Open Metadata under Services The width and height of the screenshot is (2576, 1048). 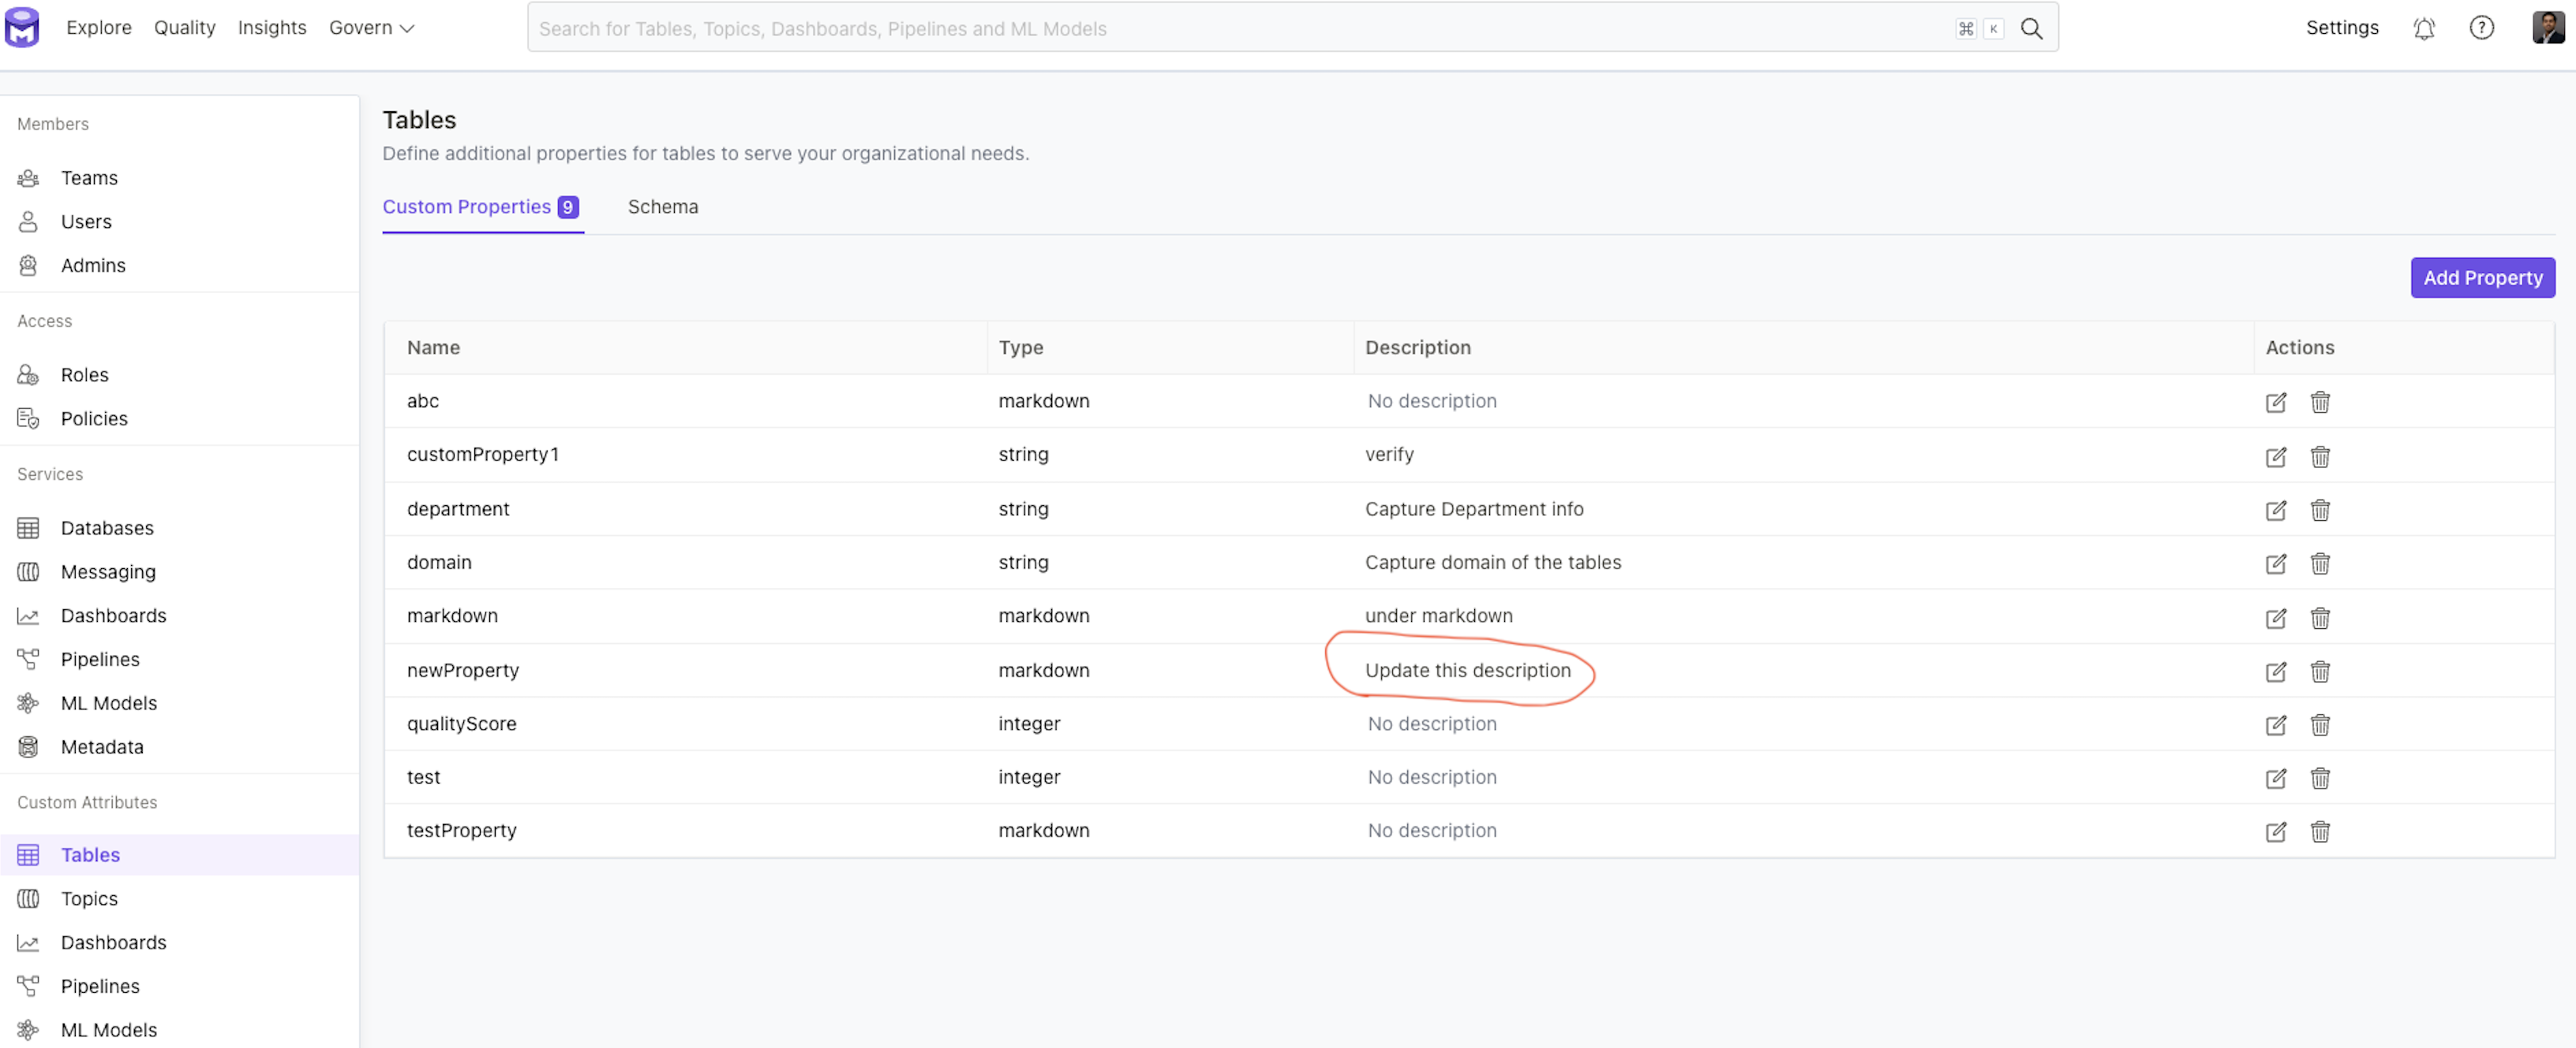coord(102,747)
